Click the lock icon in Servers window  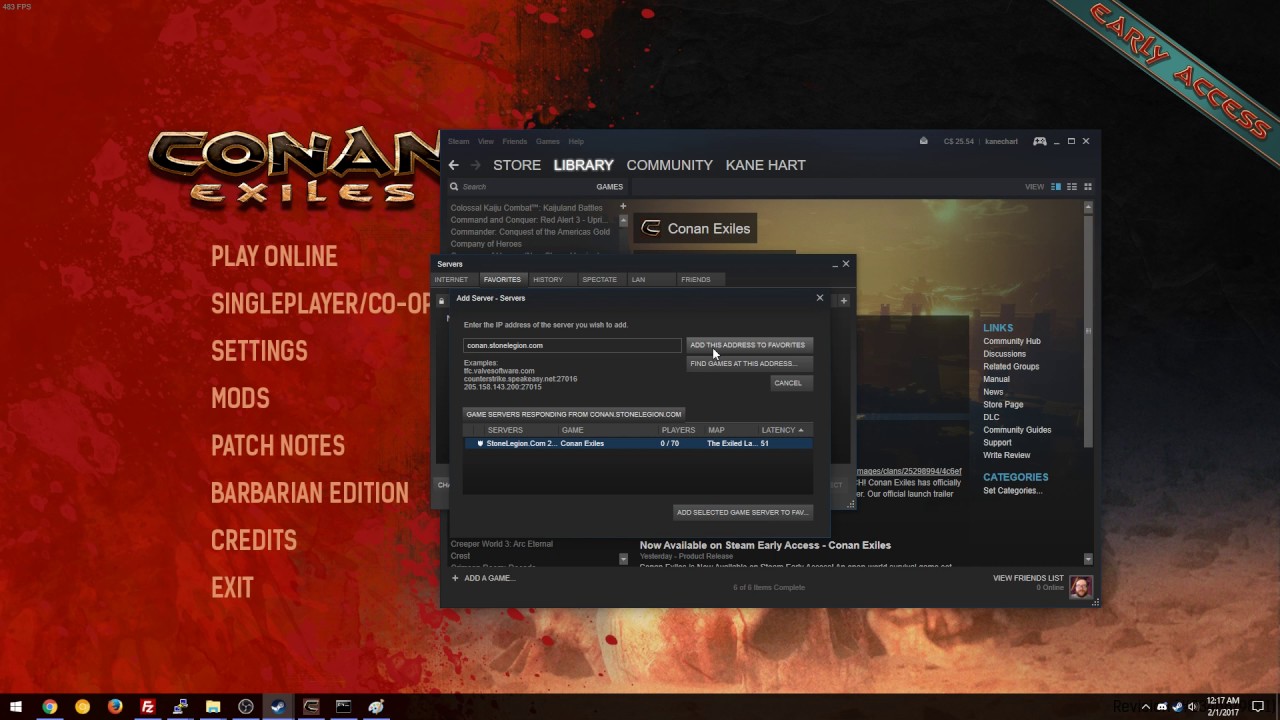click(x=441, y=300)
